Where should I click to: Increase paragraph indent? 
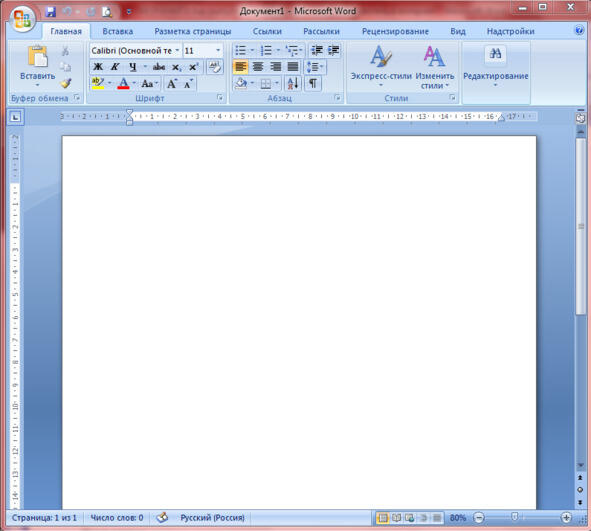(x=334, y=50)
